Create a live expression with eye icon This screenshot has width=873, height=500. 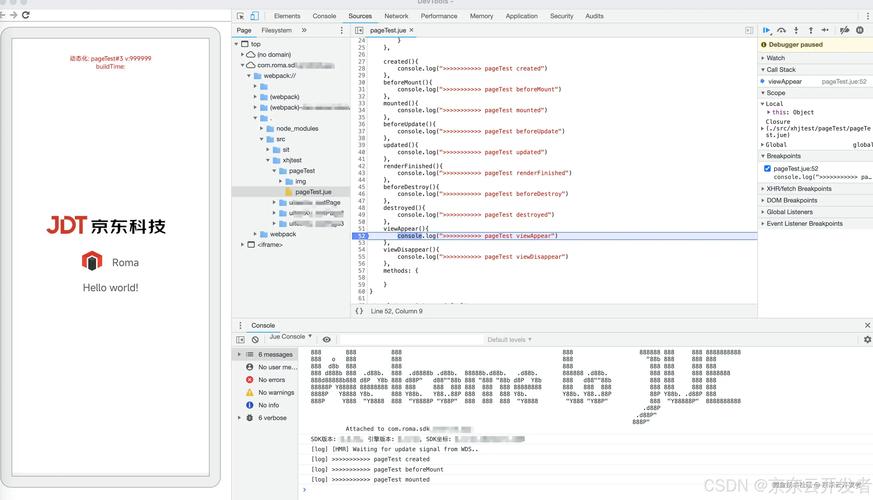point(327,340)
